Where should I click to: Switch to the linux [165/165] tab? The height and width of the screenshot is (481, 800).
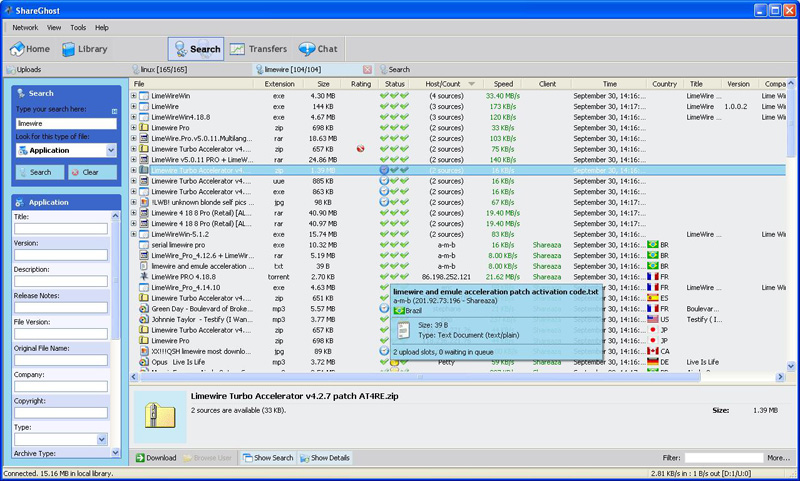pyautogui.click(x=160, y=69)
